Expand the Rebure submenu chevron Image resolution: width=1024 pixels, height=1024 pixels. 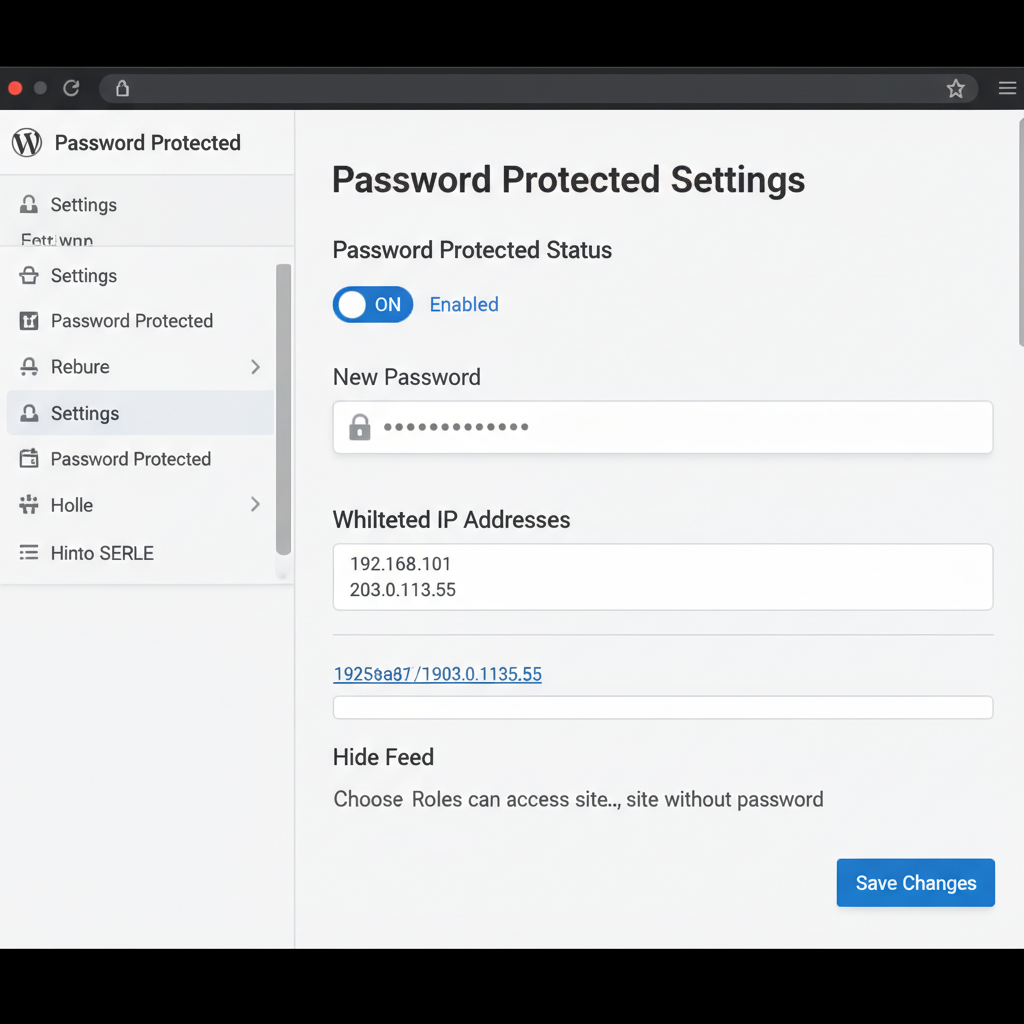point(255,367)
